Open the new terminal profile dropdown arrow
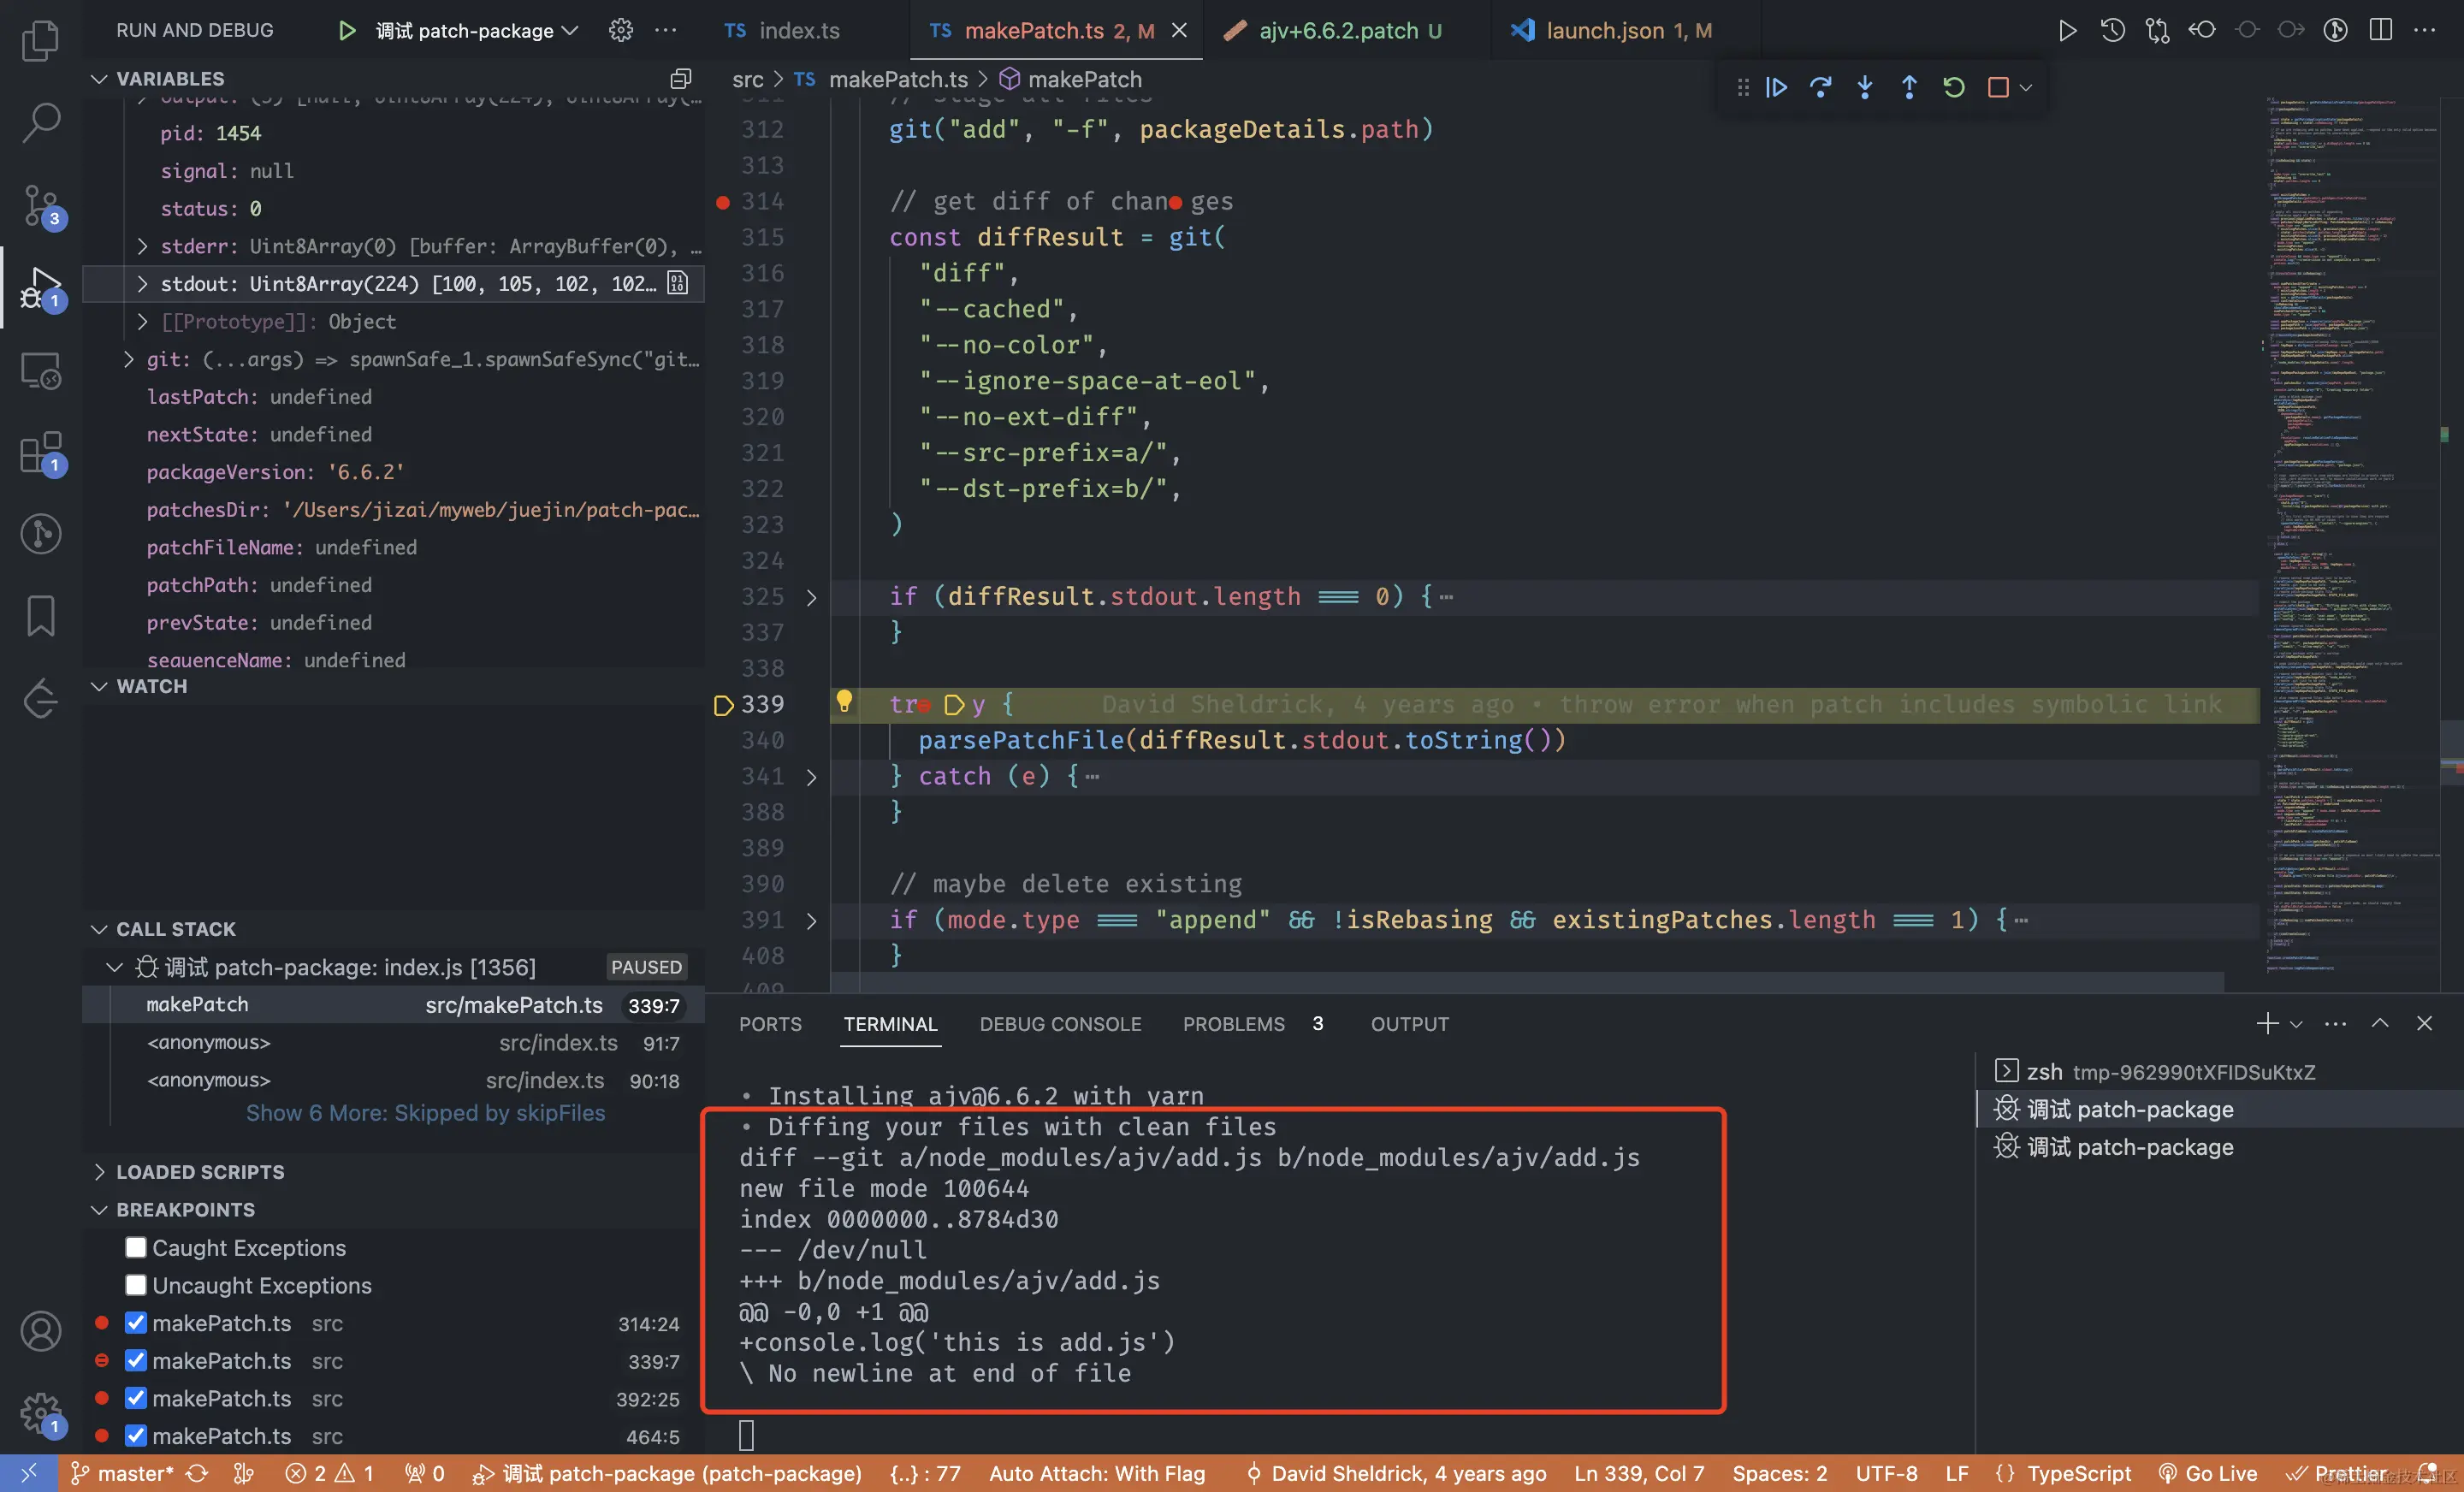Screen dimensions: 2464x1492 (2296, 1023)
